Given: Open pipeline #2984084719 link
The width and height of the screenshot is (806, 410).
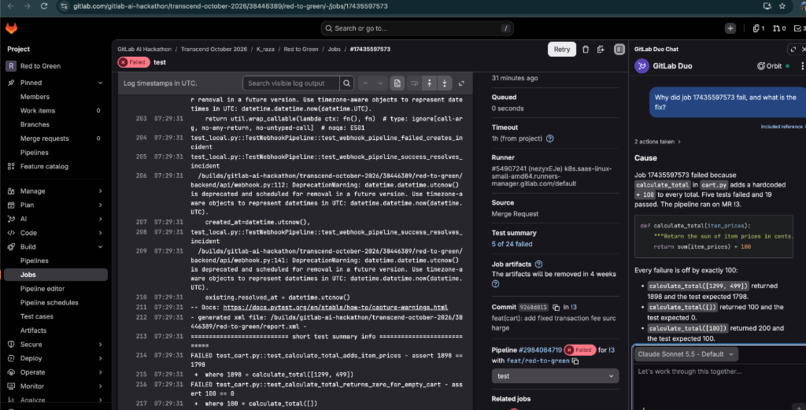Looking at the screenshot, I should [540, 350].
